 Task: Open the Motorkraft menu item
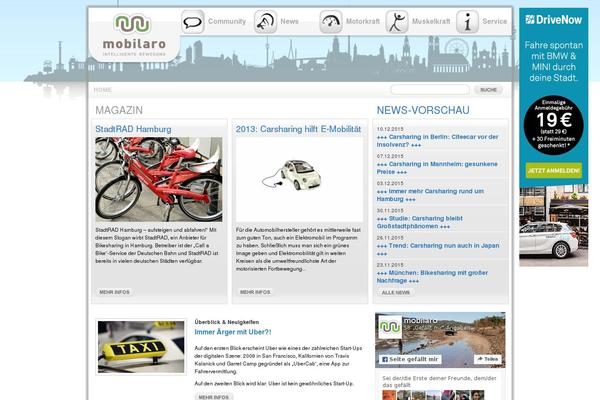point(363,21)
